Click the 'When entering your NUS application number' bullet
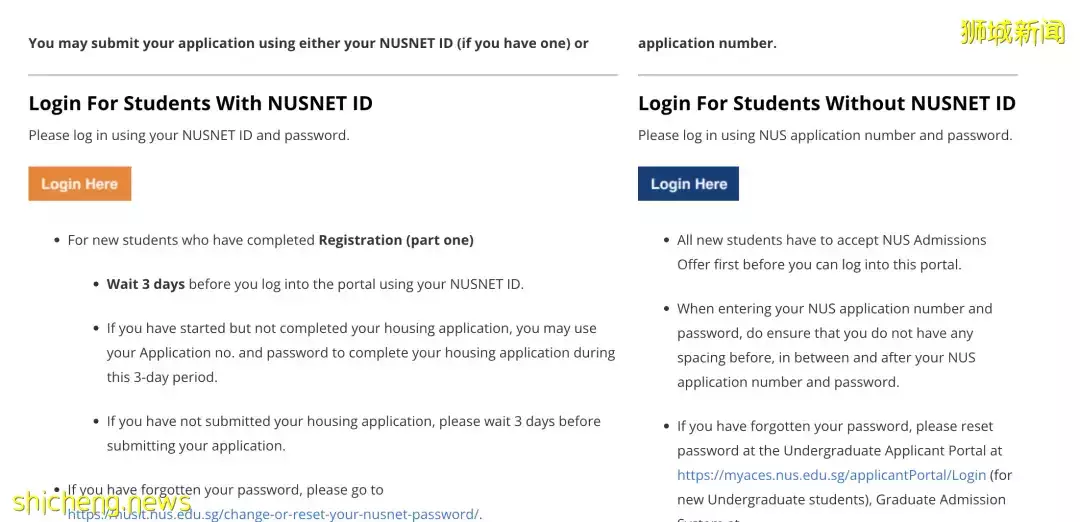This screenshot has width=1080, height=522. (x=834, y=345)
